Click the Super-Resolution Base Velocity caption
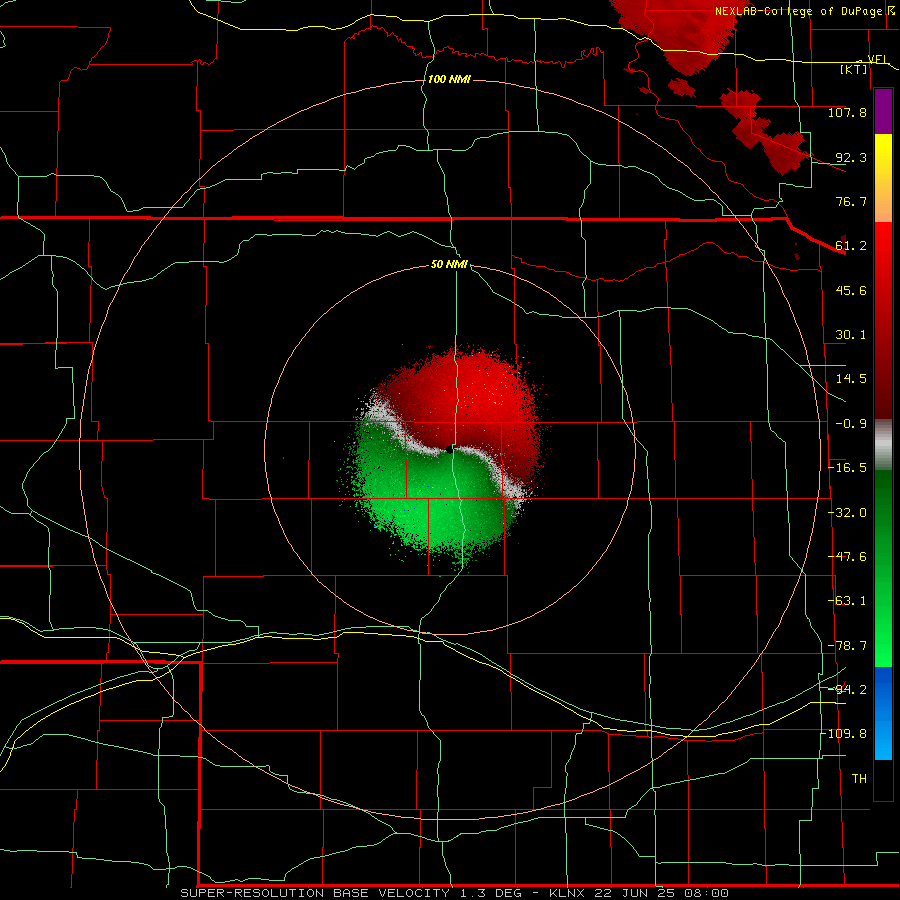The width and height of the screenshot is (900, 900). pyautogui.click(x=455, y=893)
